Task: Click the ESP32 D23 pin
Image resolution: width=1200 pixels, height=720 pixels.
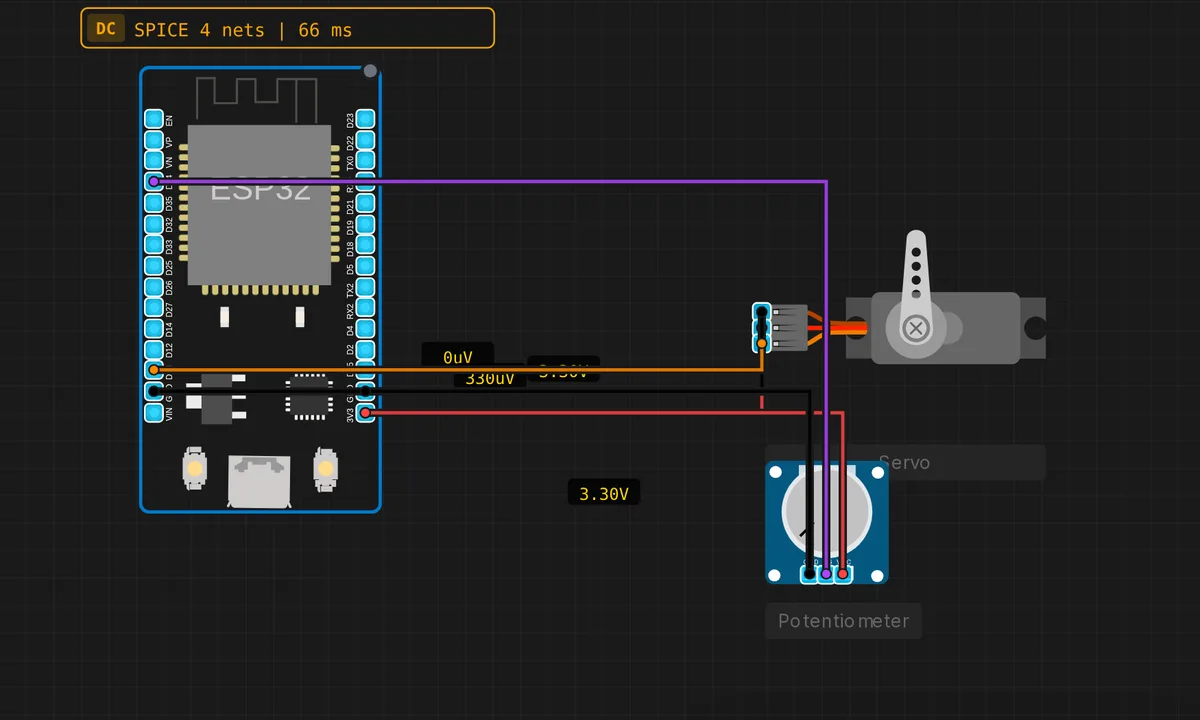Action: click(365, 119)
